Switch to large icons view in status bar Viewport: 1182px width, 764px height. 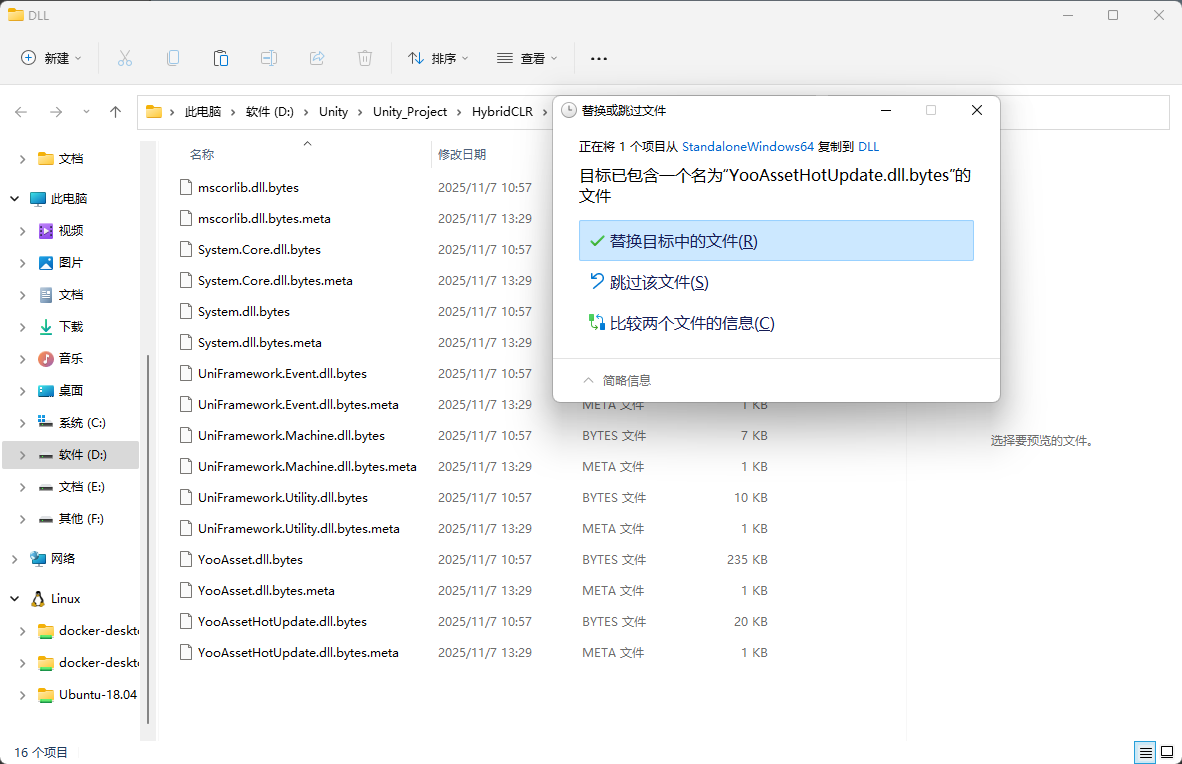[1167, 752]
